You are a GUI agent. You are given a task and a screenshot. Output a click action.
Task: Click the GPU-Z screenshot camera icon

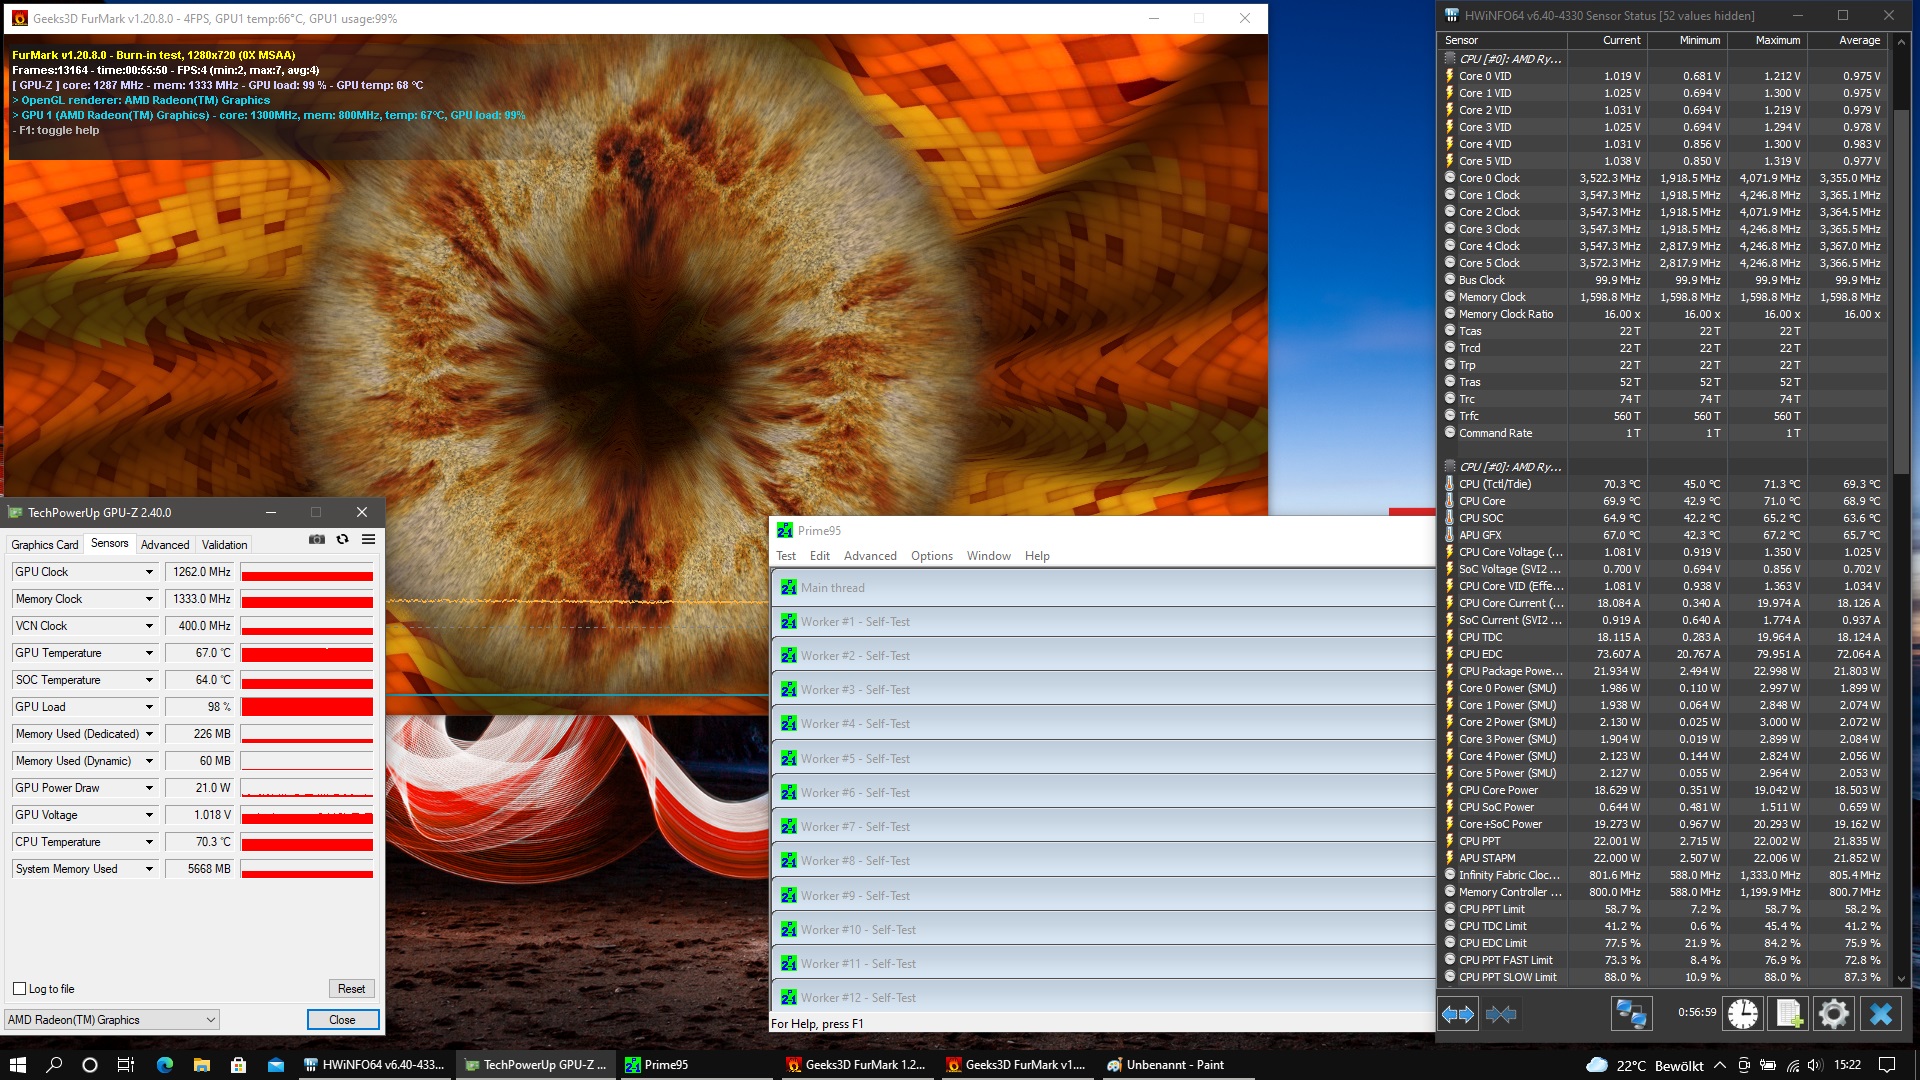[x=317, y=539]
